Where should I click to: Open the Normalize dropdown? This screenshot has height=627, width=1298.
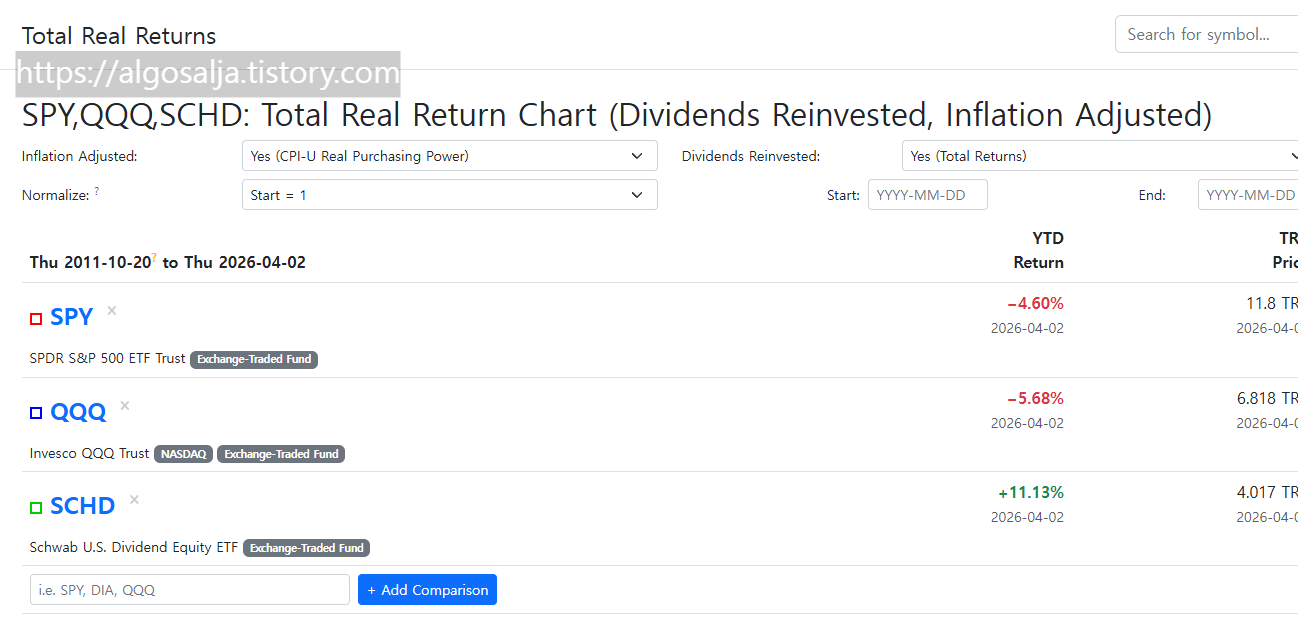pos(448,194)
